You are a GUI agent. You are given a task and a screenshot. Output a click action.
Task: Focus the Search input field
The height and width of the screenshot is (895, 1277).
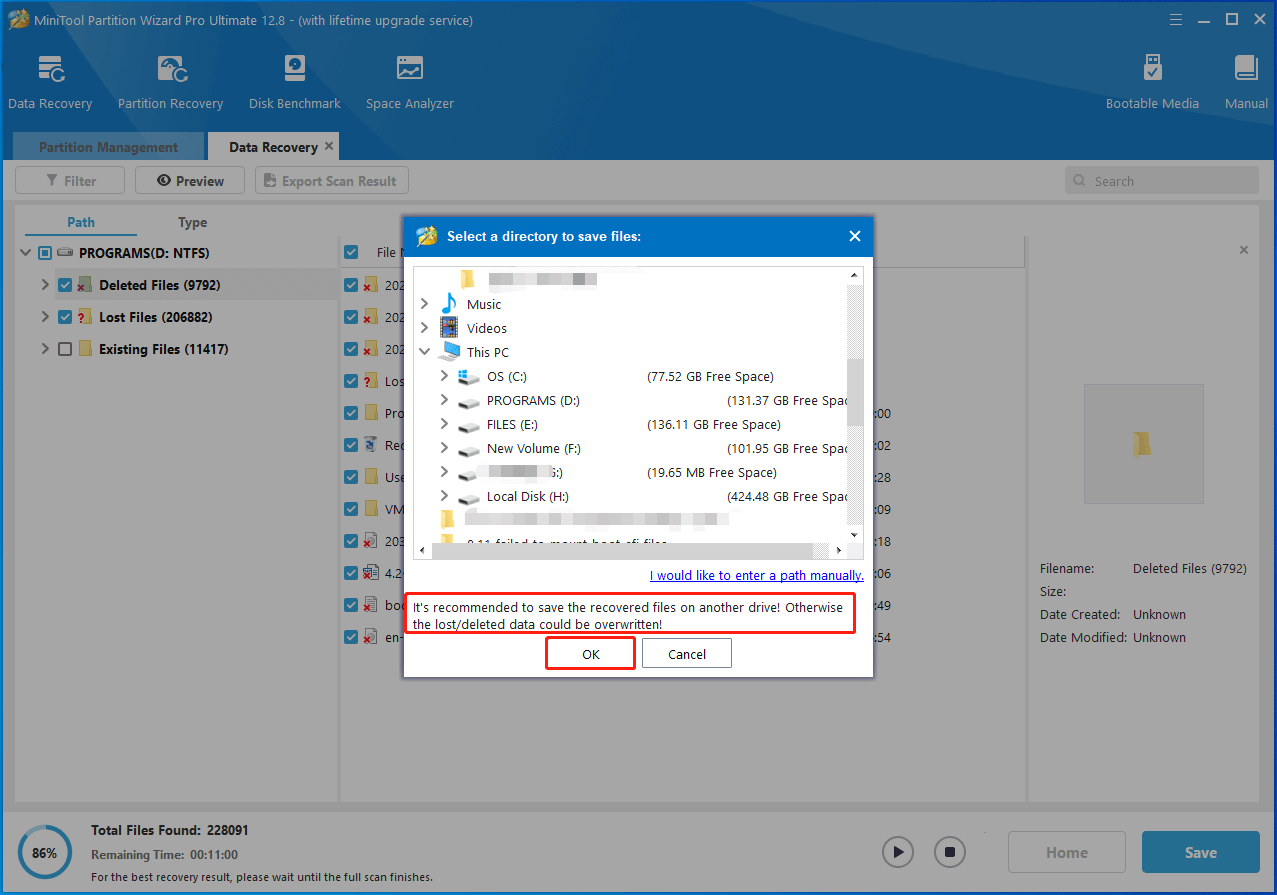click(1162, 181)
